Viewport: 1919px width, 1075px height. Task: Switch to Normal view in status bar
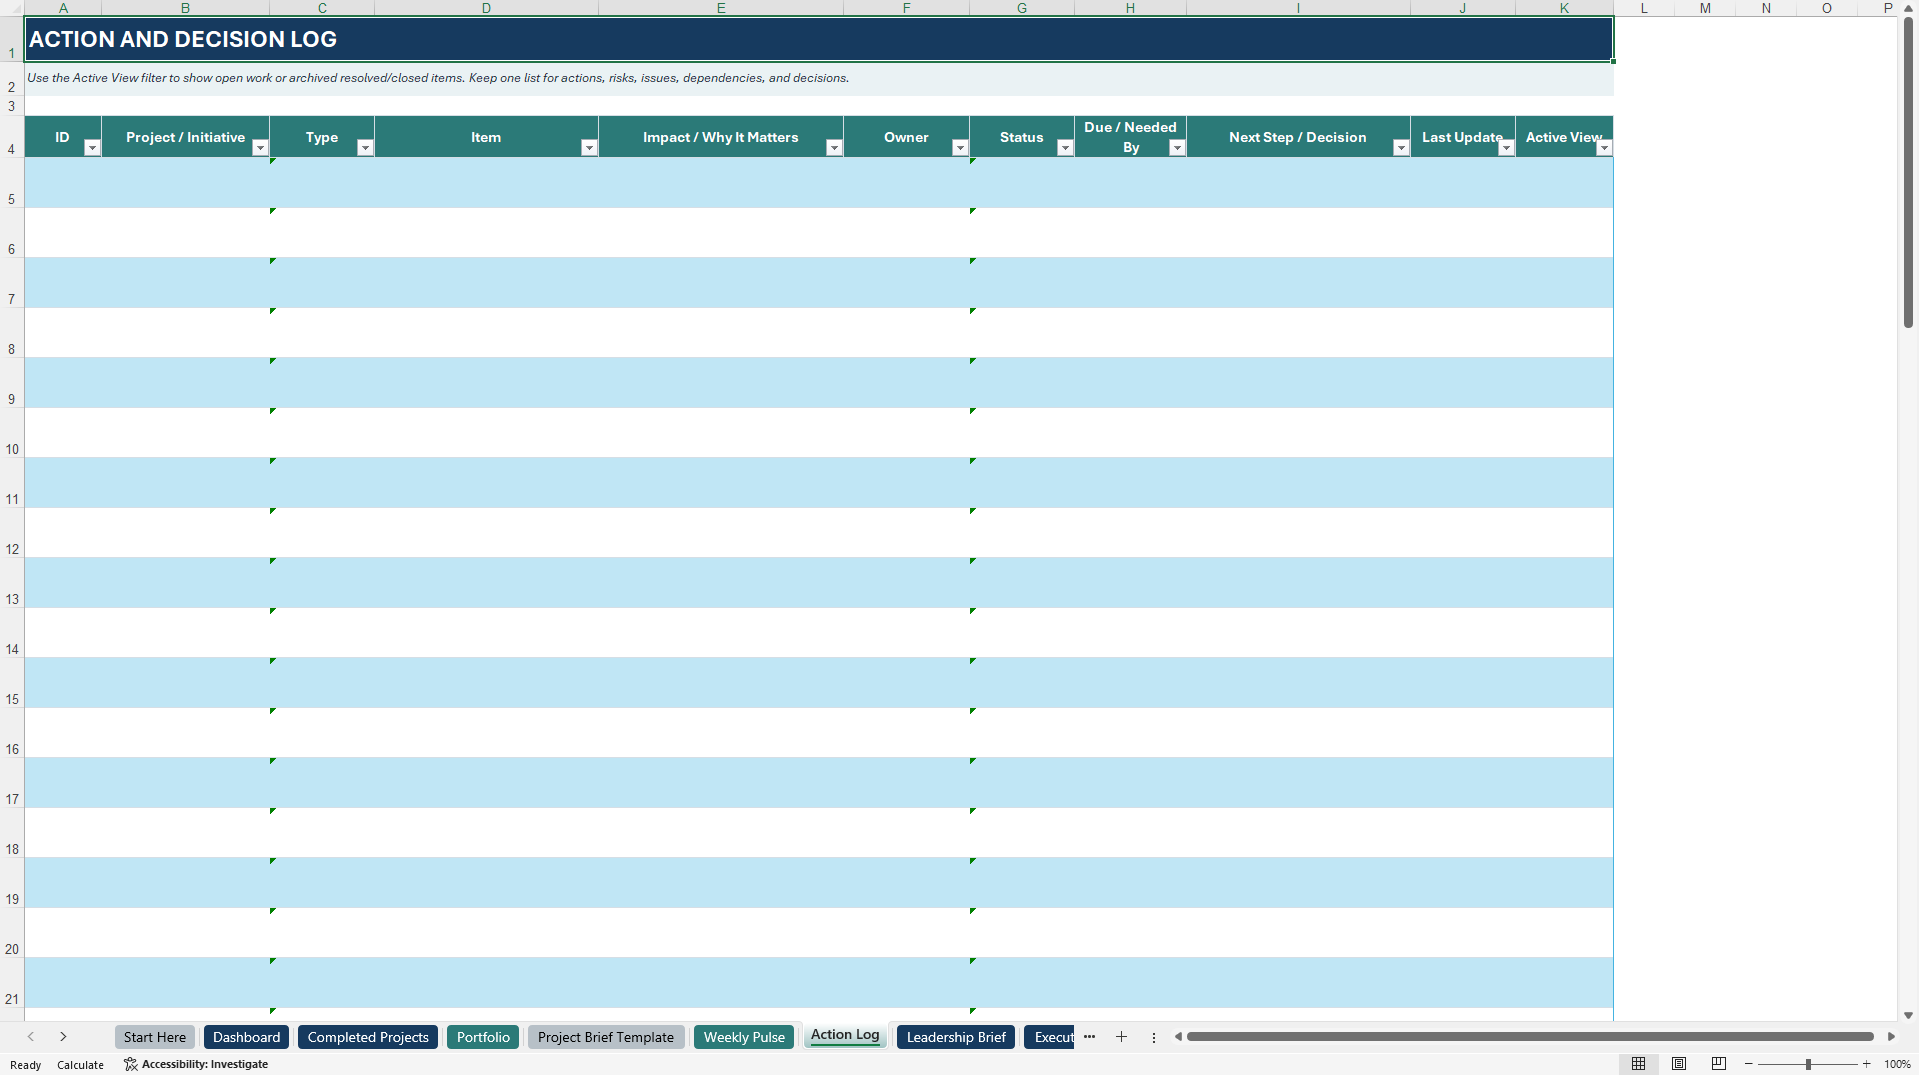pyautogui.click(x=1638, y=1064)
